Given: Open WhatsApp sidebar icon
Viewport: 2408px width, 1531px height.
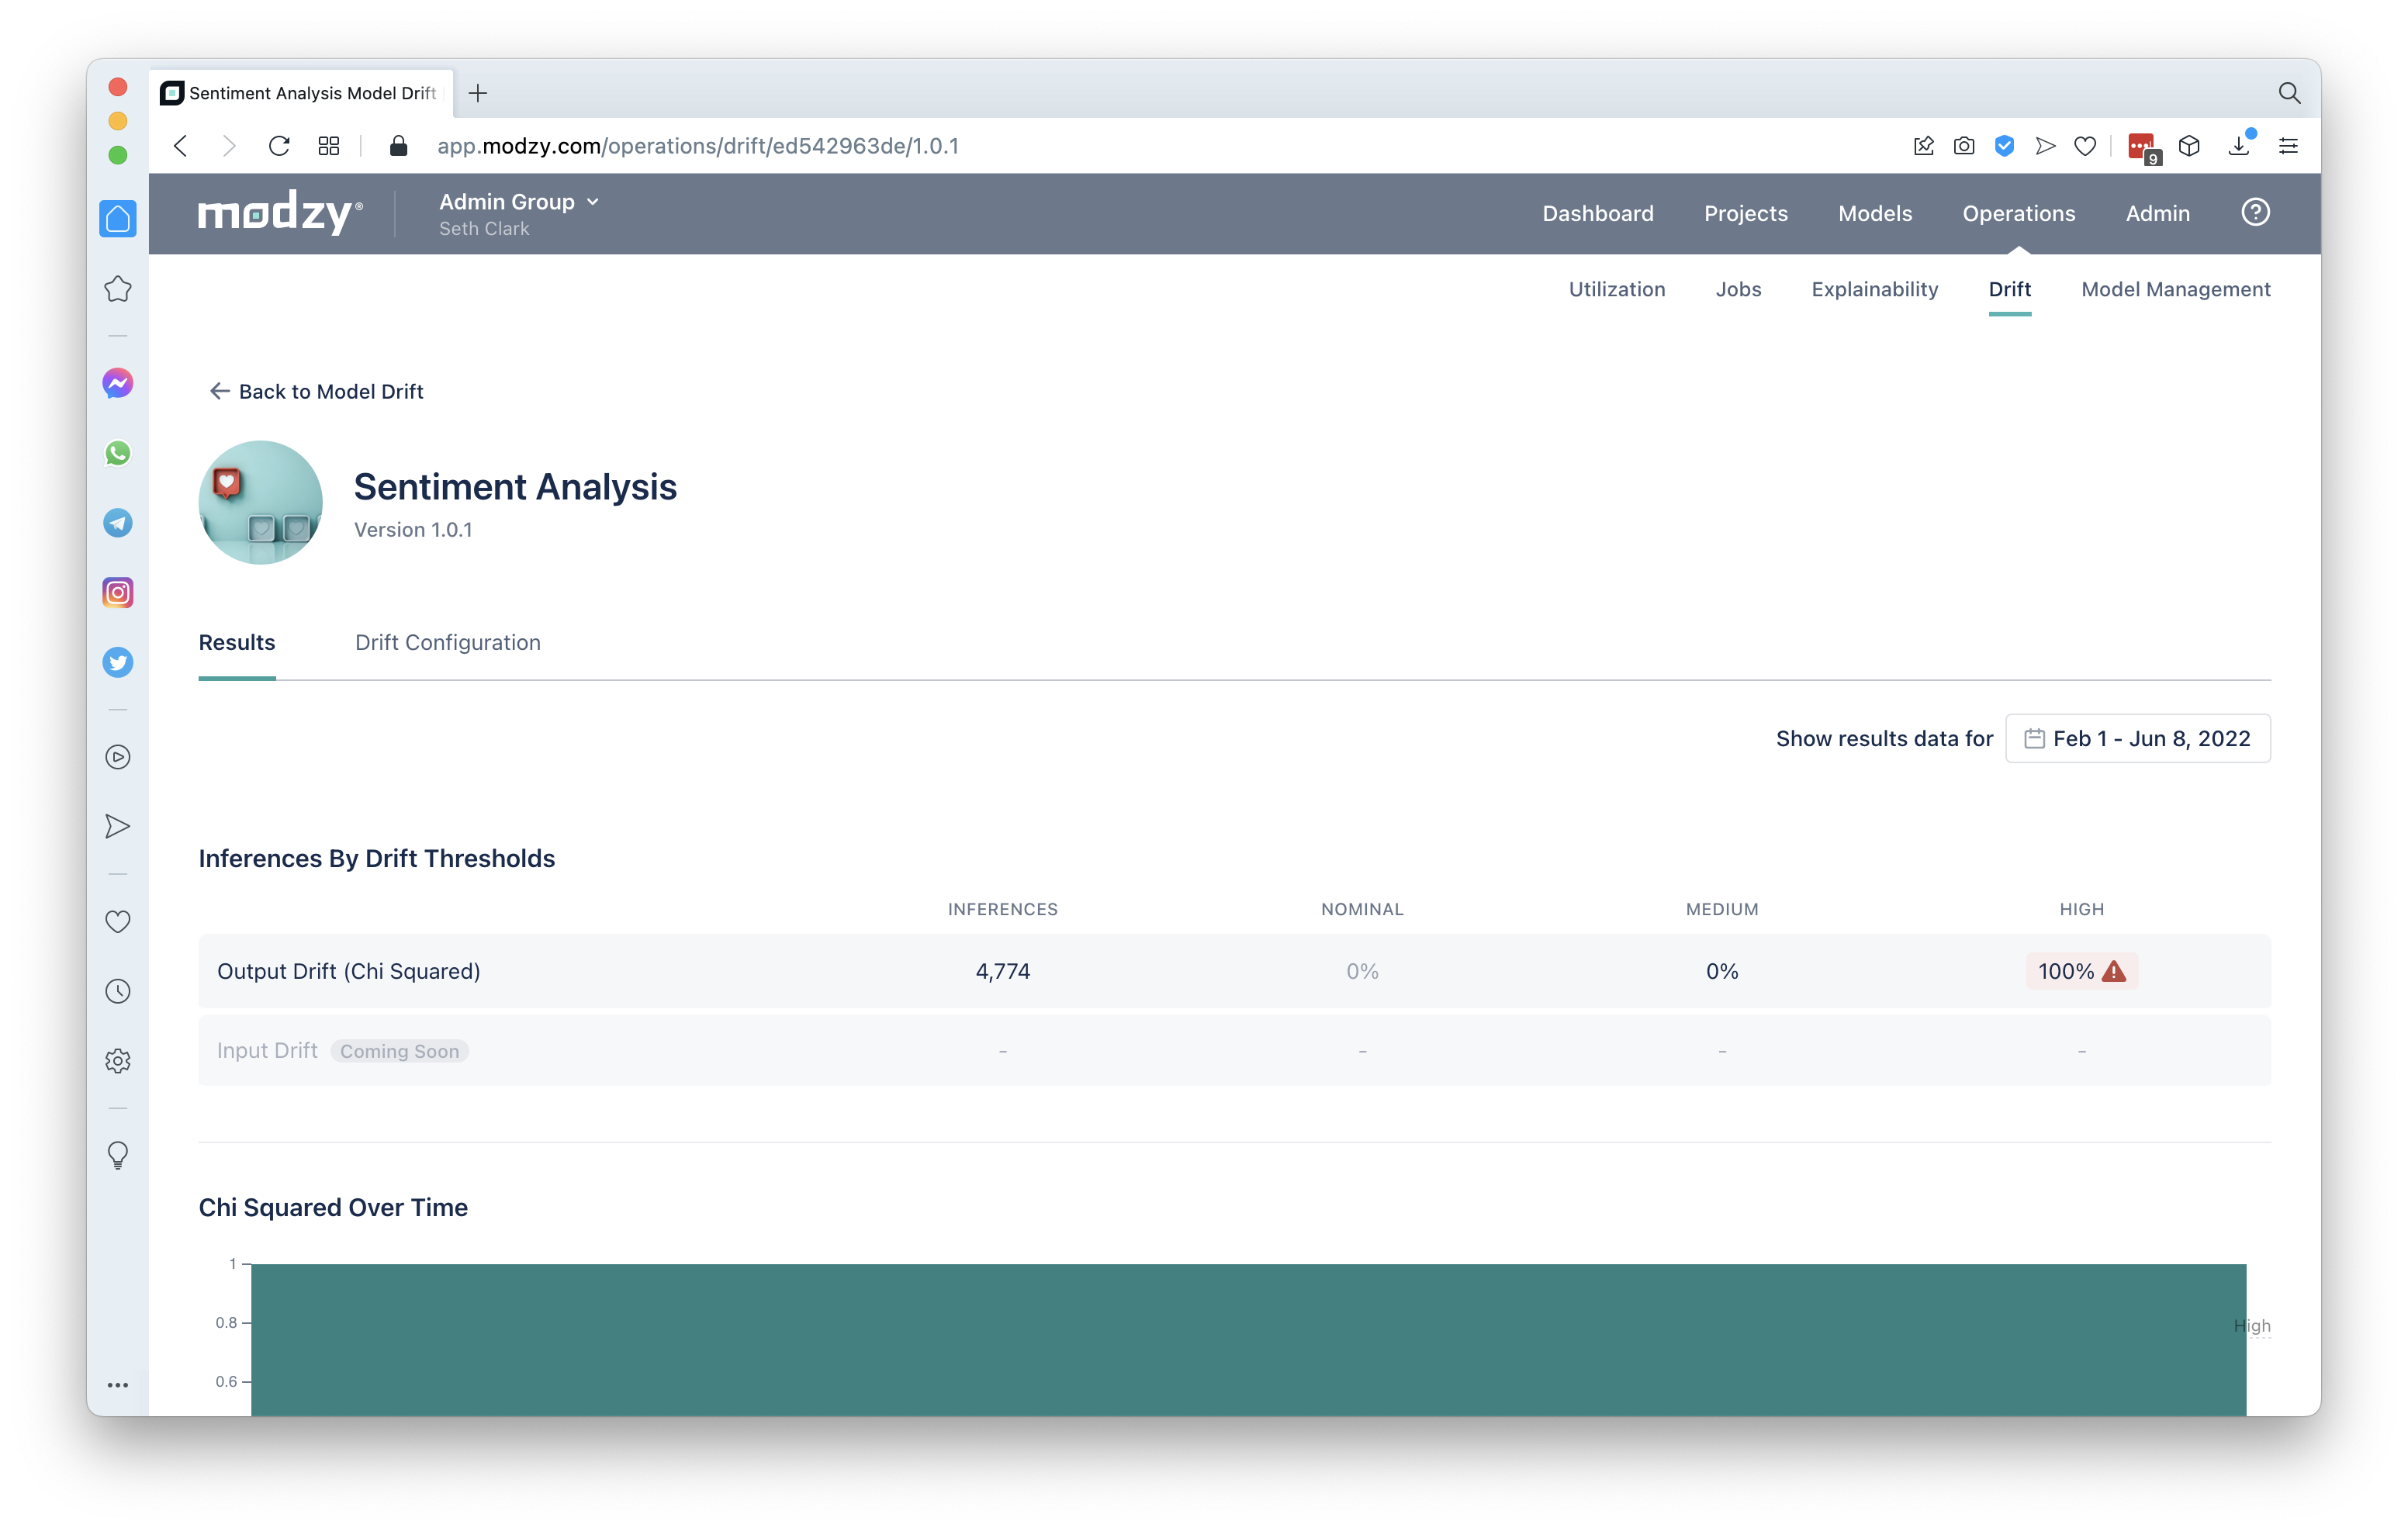Looking at the screenshot, I should tap(118, 453).
